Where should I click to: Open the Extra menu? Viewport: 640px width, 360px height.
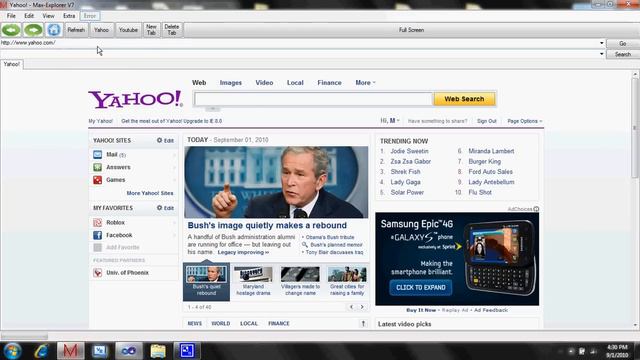coord(69,16)
